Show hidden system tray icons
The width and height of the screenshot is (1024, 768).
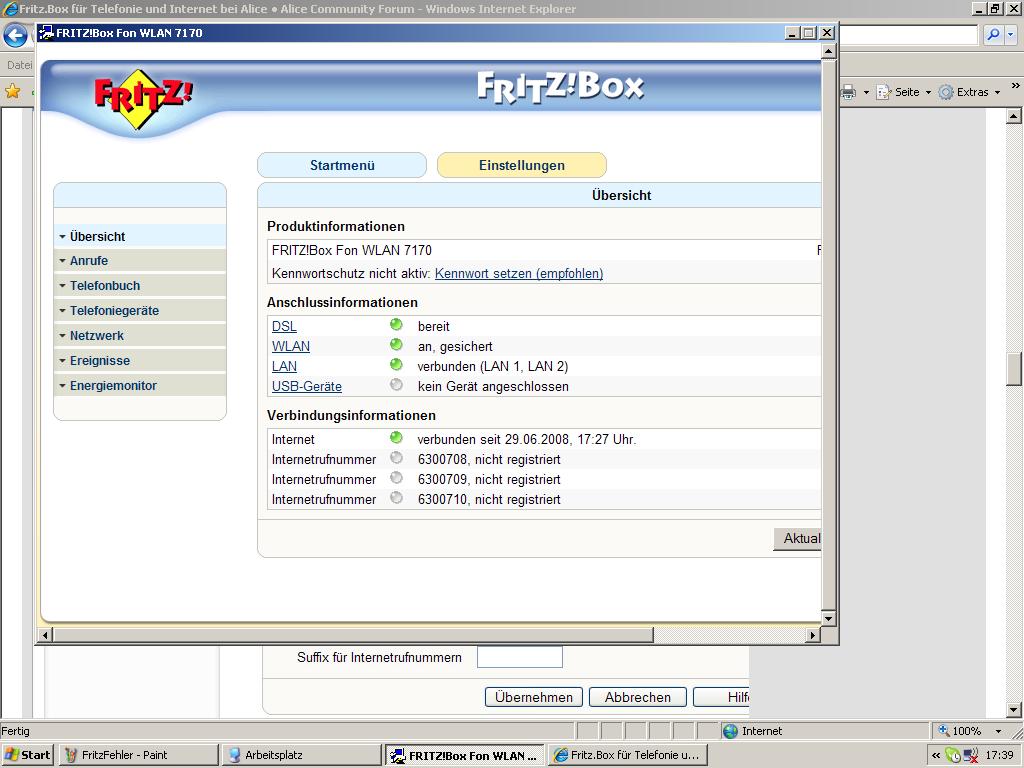[x=936, y=755]
